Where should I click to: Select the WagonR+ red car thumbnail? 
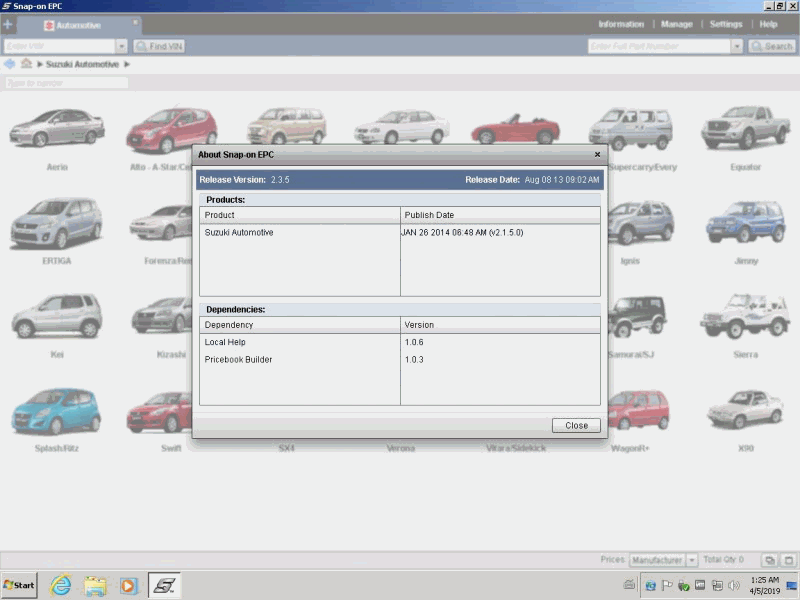638,410
